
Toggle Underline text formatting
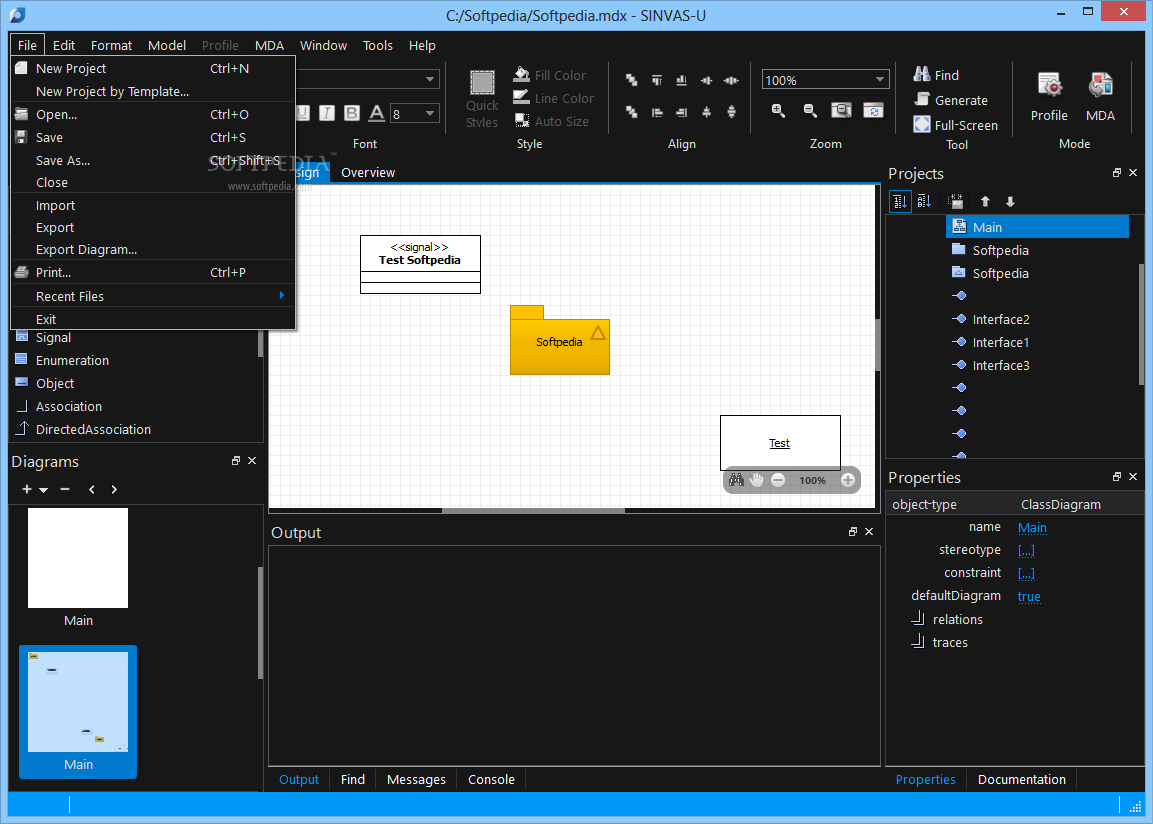(303, 112)
